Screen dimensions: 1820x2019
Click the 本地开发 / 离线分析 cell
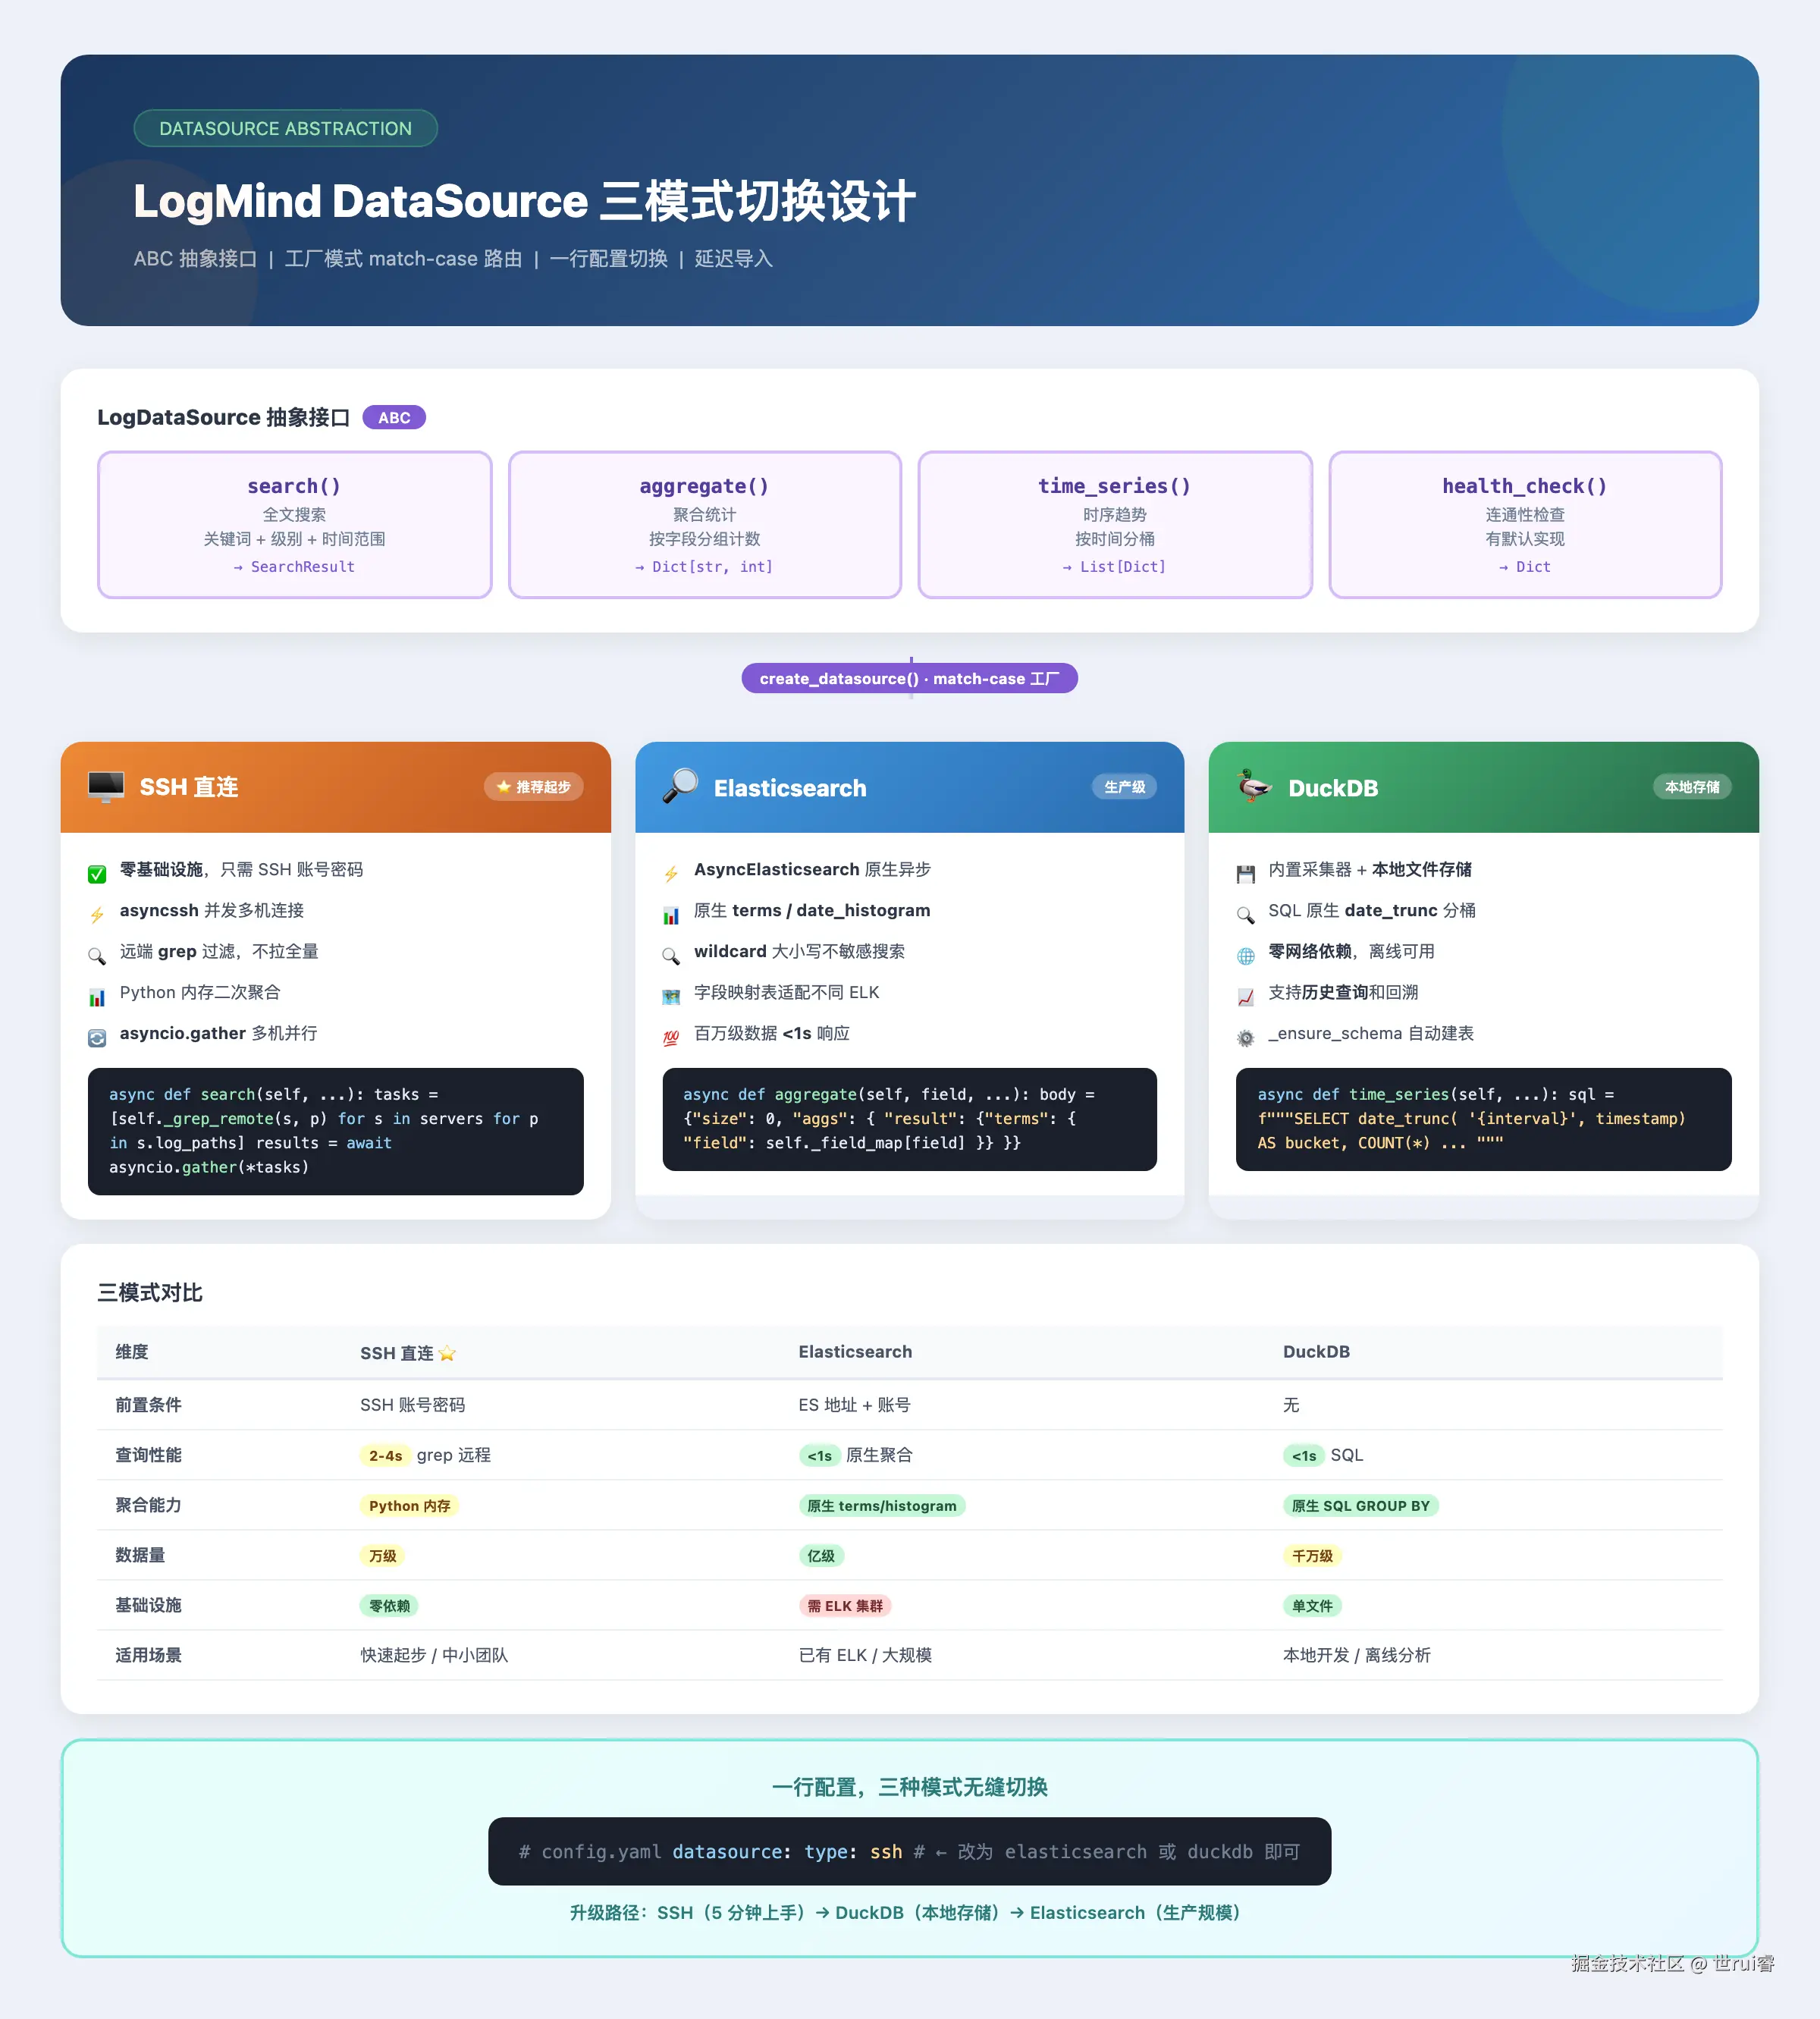(1357, 1655)
